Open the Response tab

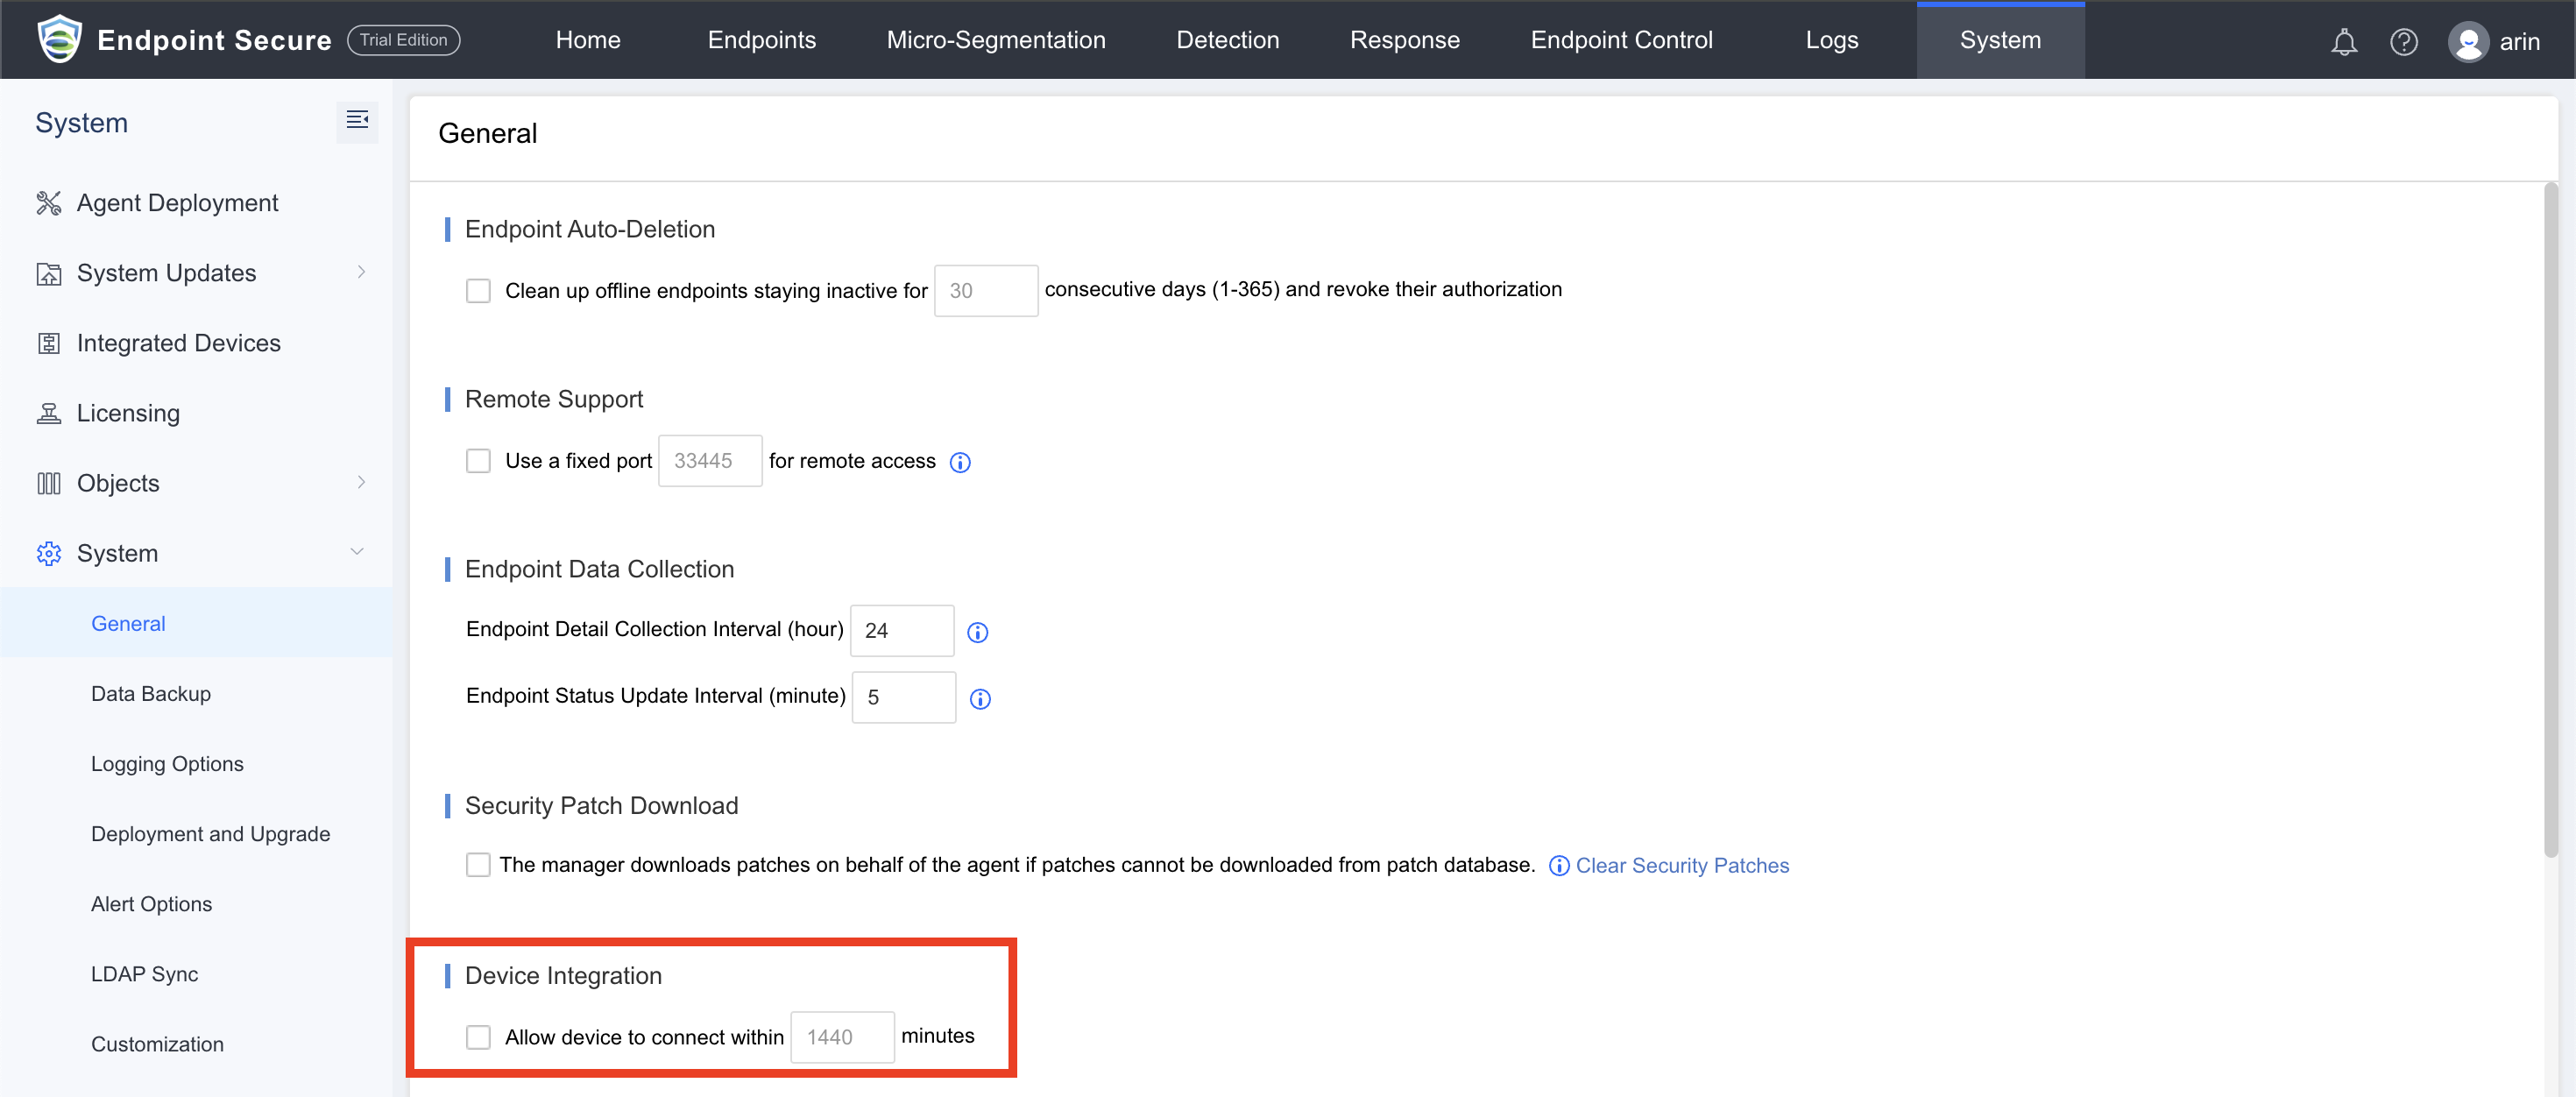coord(1405,40)
